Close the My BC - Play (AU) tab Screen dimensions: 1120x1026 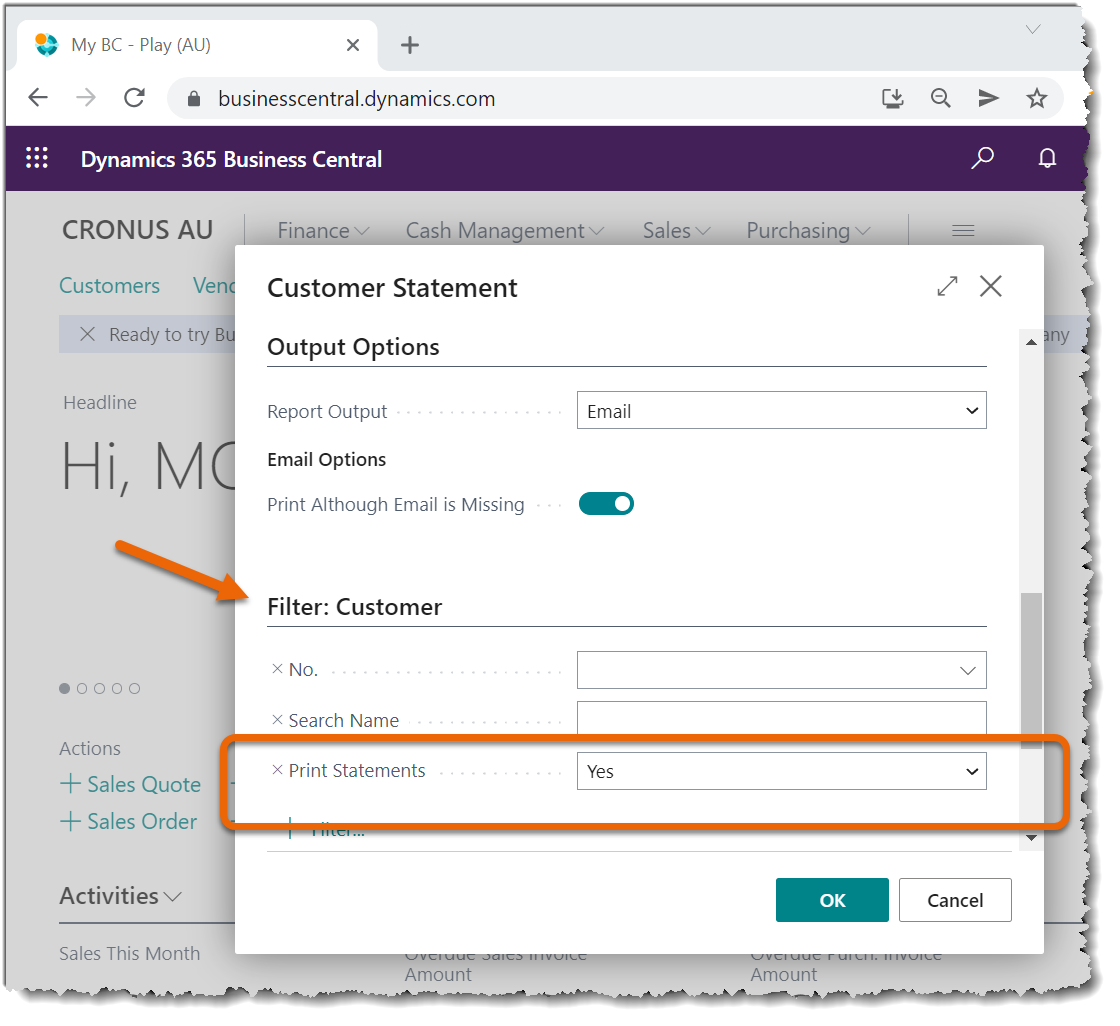coord(353,45)
